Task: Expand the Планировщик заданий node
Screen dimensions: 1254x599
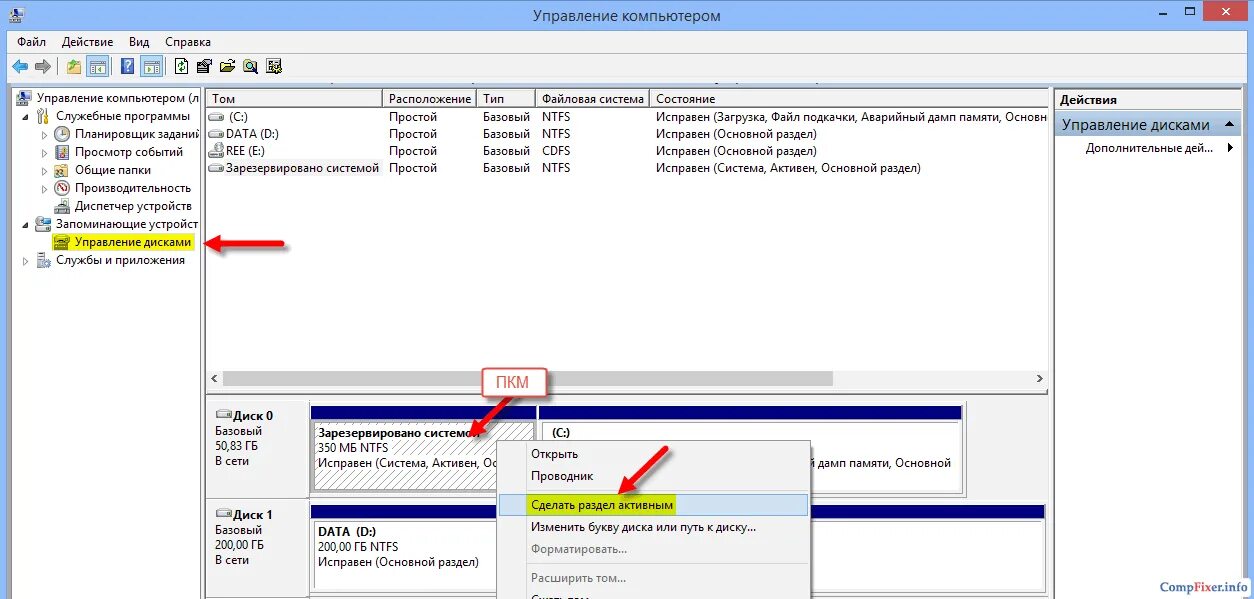Action: pyautogui.click(x=45, y=134)
